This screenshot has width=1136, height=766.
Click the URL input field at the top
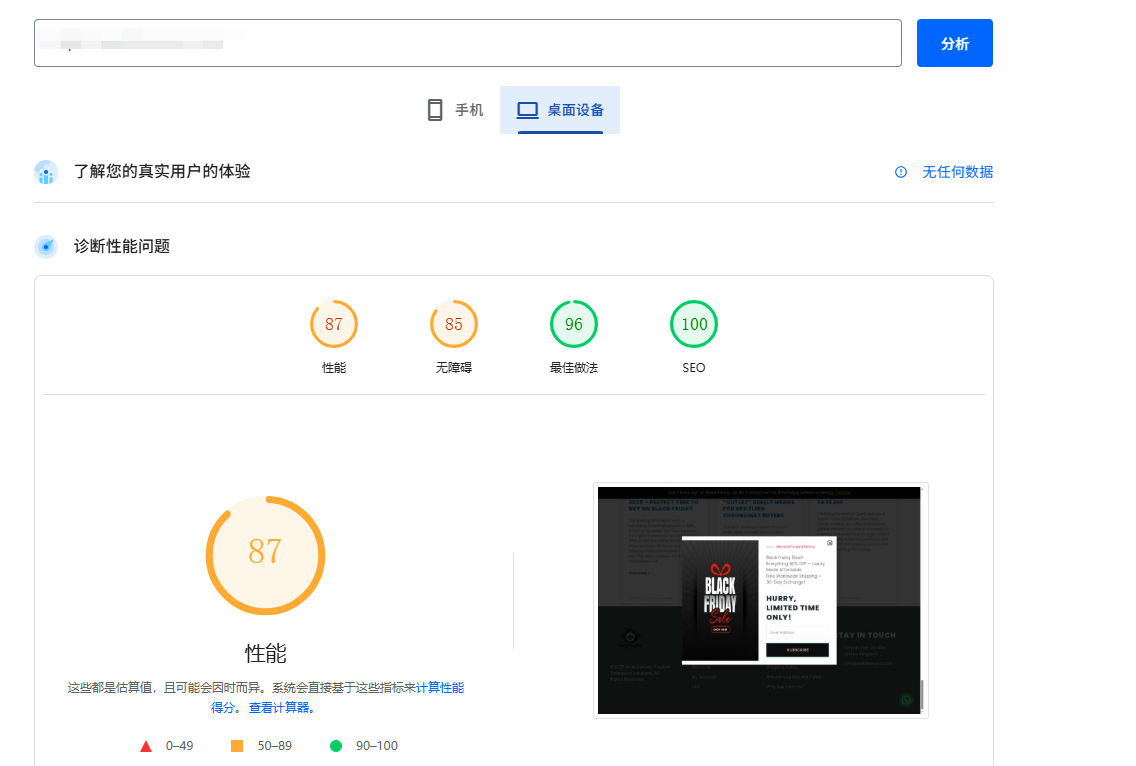tap(467, 43)
